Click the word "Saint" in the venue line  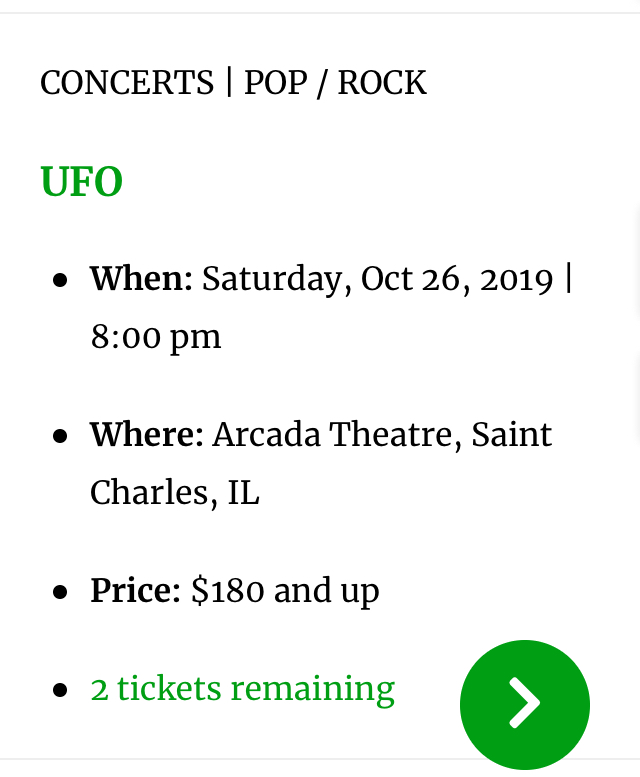point(511,435)
